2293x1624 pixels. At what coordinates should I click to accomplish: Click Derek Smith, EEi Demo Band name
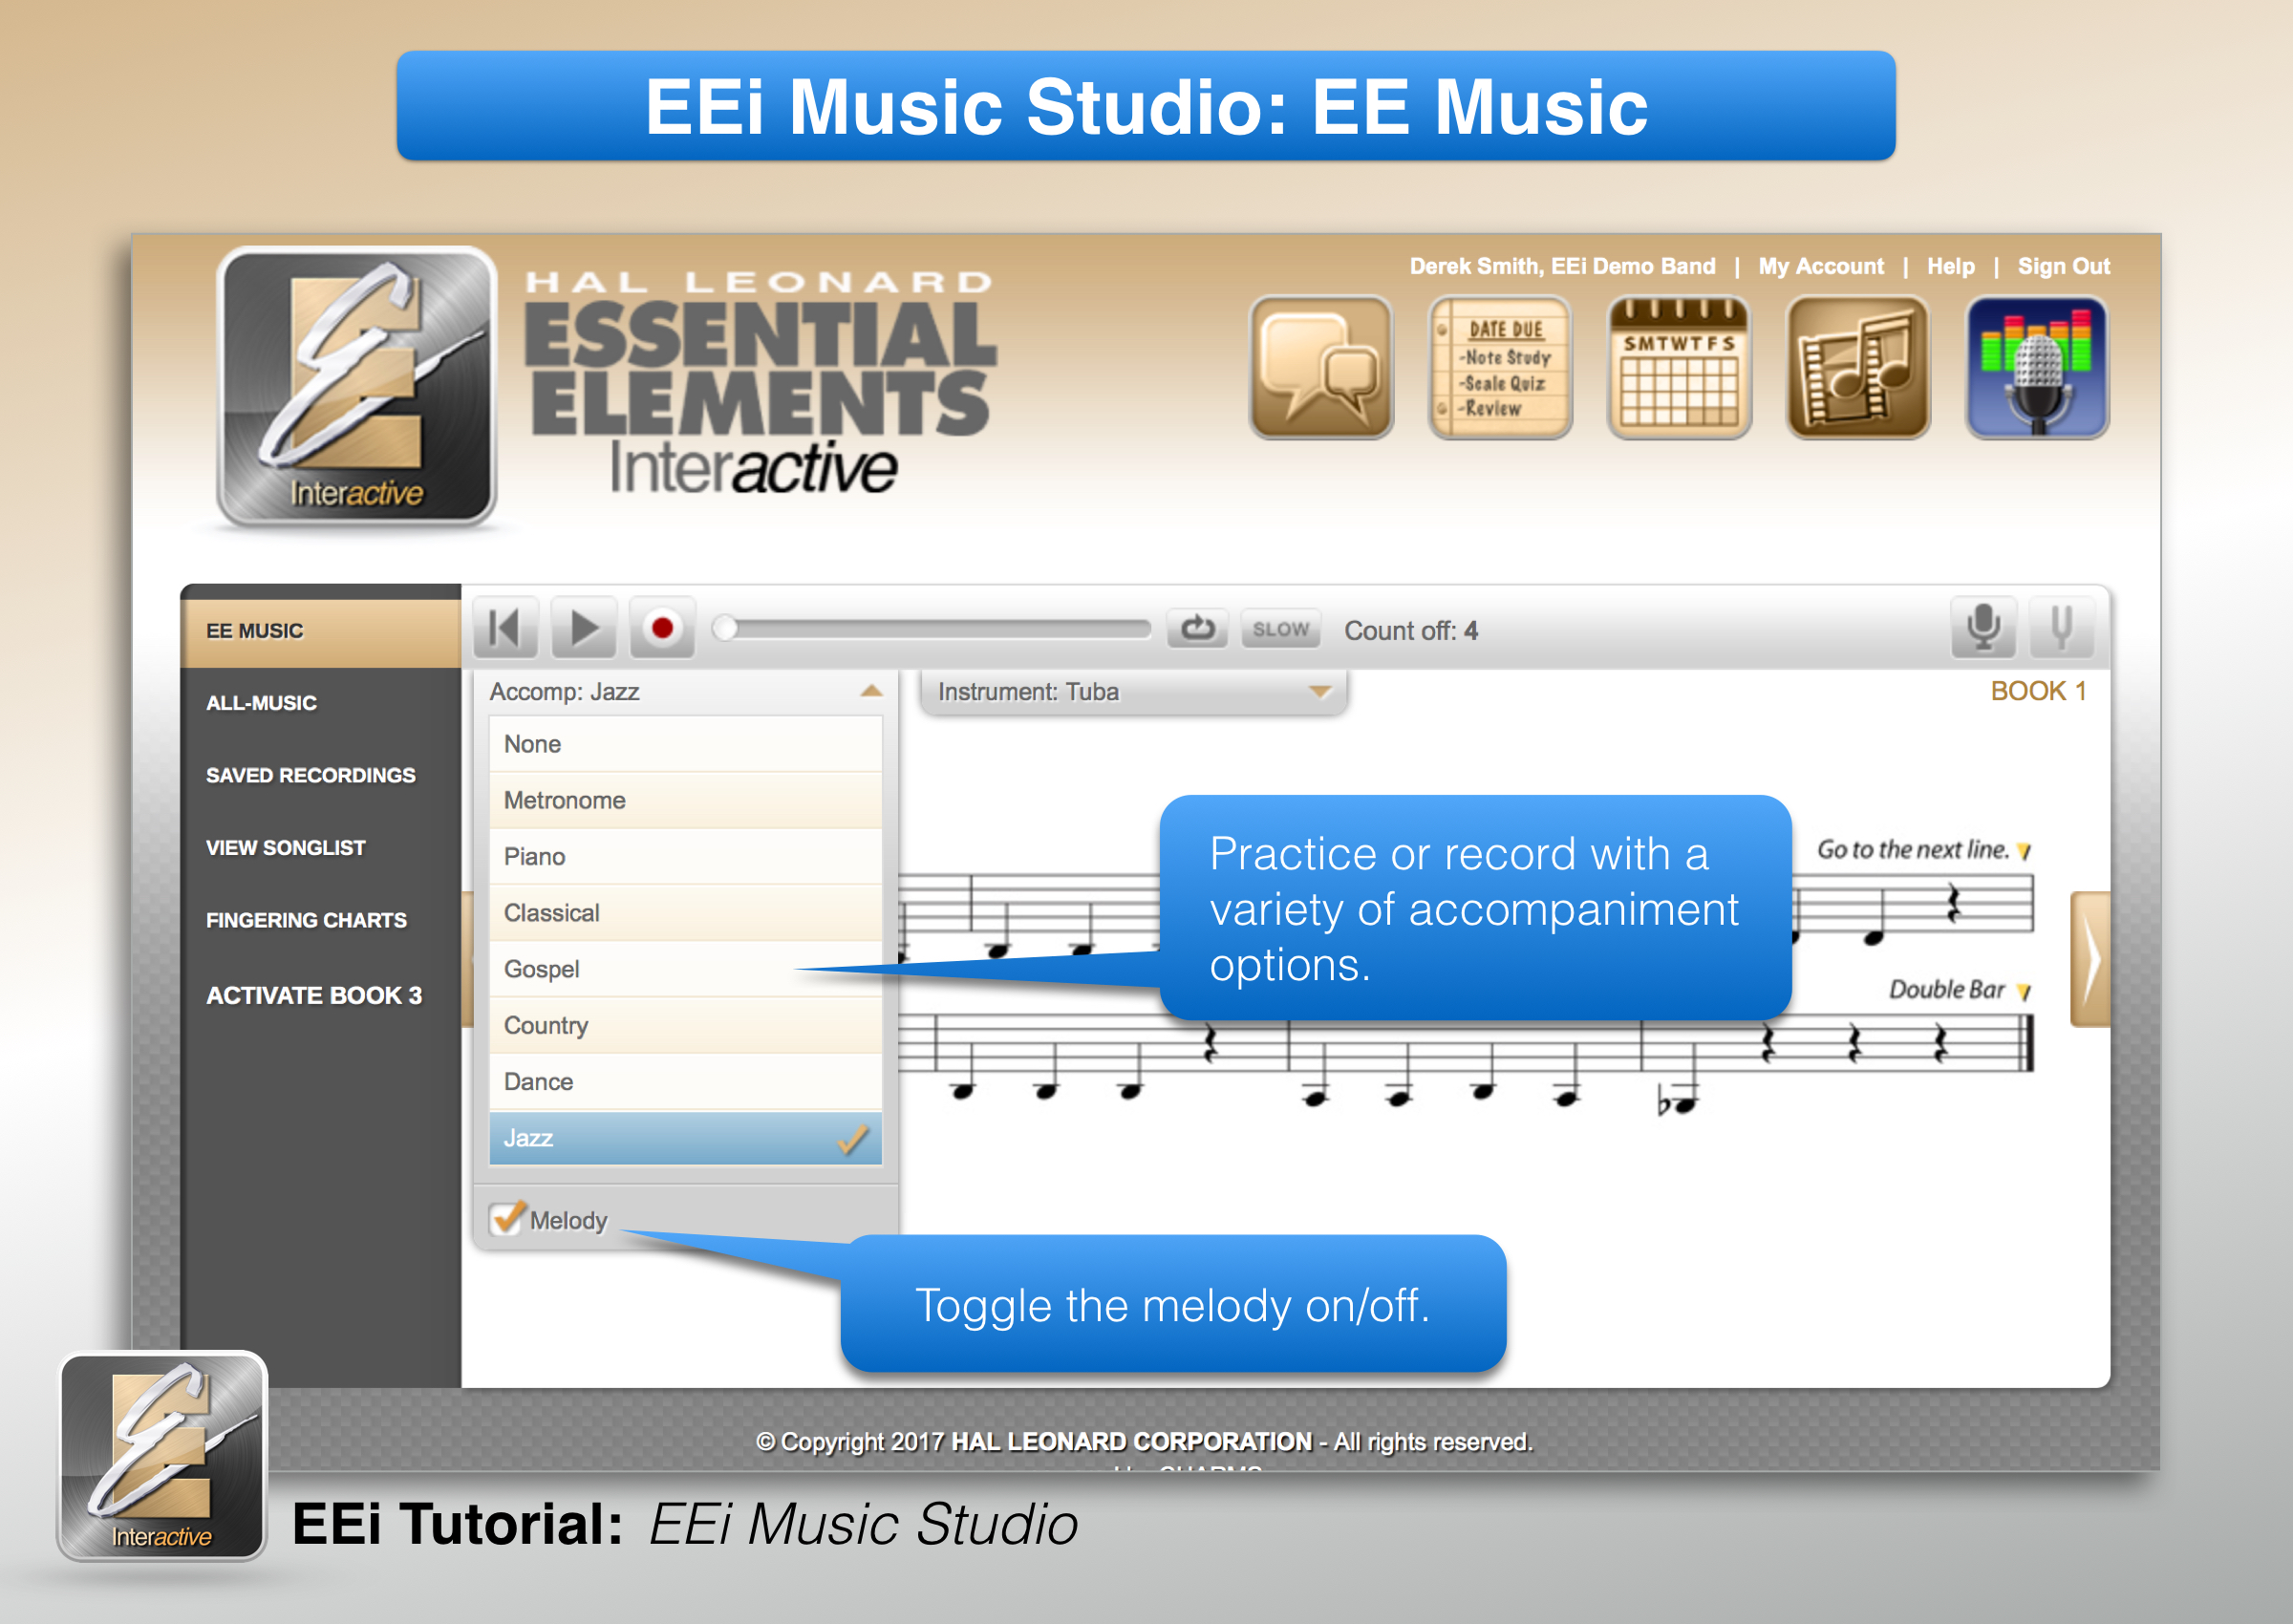point(1562,266)
